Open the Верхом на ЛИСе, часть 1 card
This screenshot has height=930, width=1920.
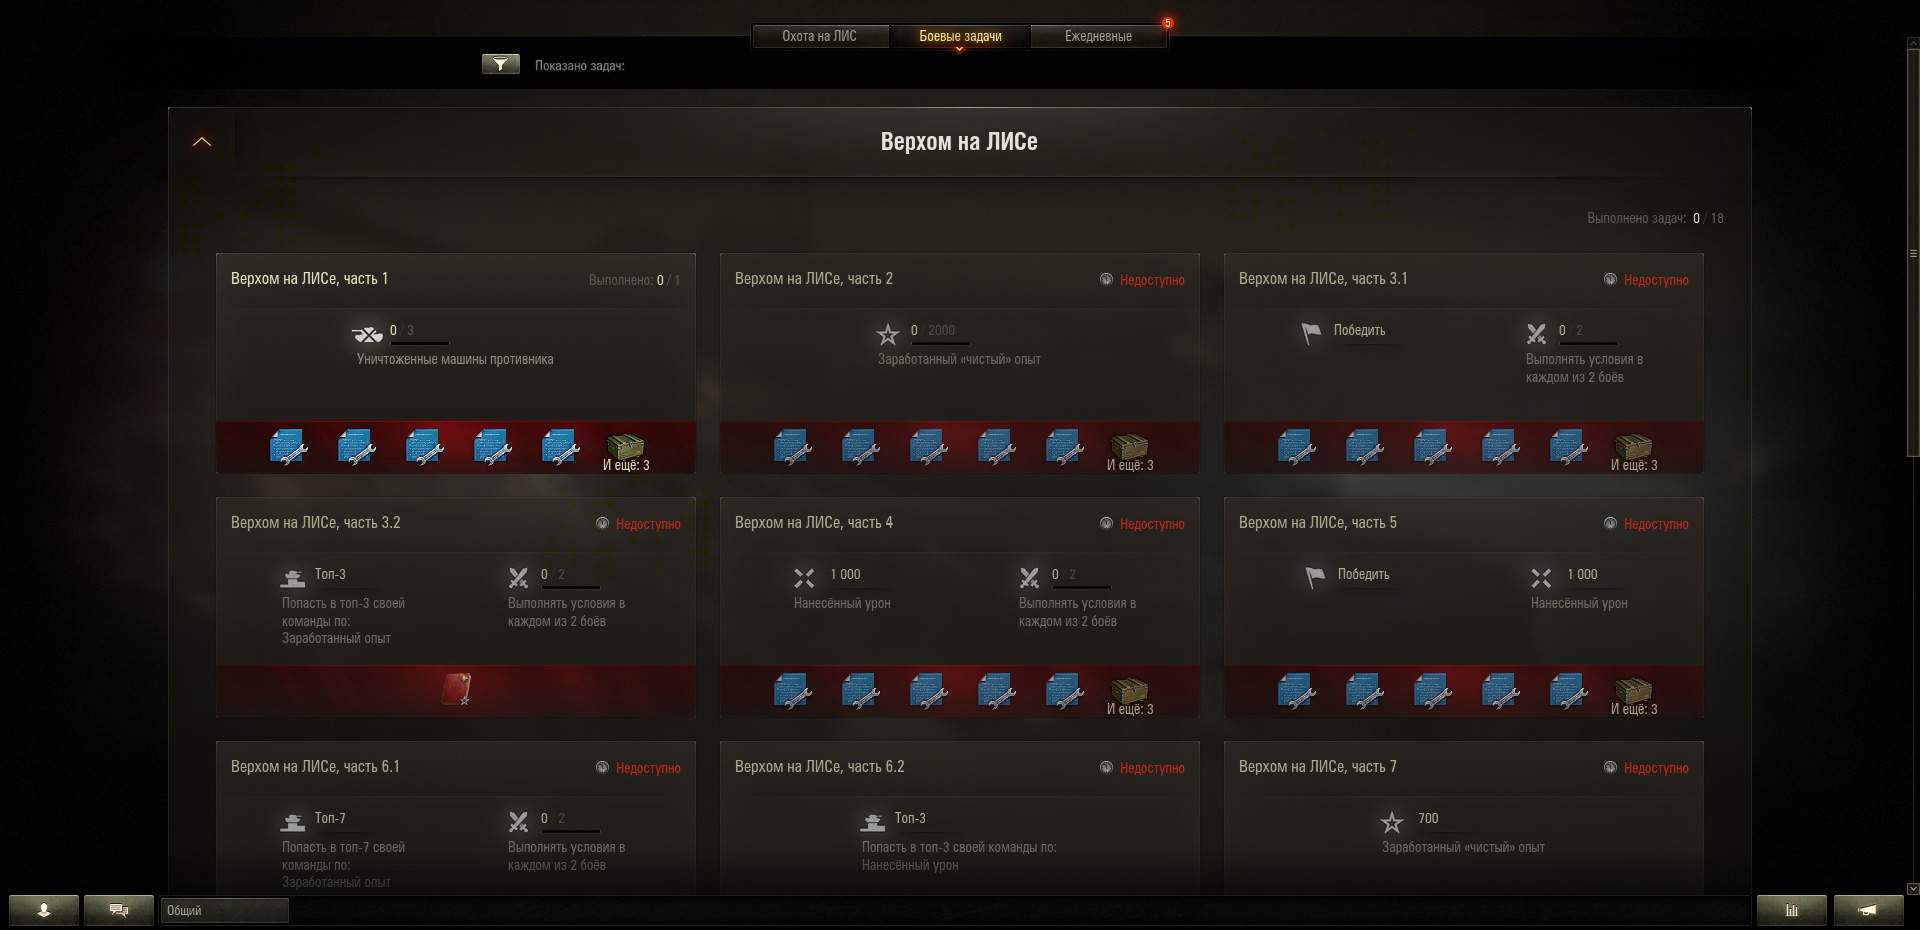(x=456, y=362)
